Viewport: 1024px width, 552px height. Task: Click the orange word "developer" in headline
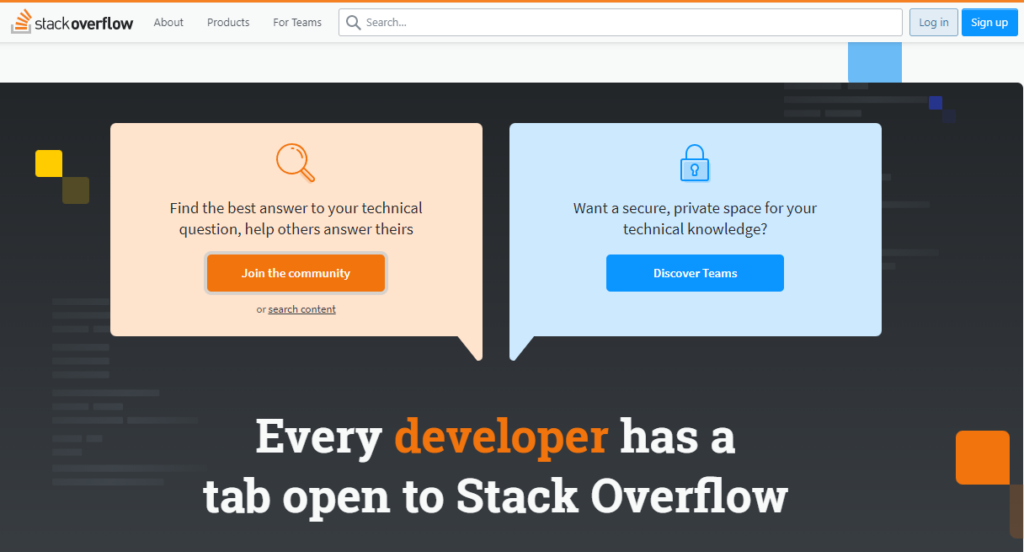[501, 436]
